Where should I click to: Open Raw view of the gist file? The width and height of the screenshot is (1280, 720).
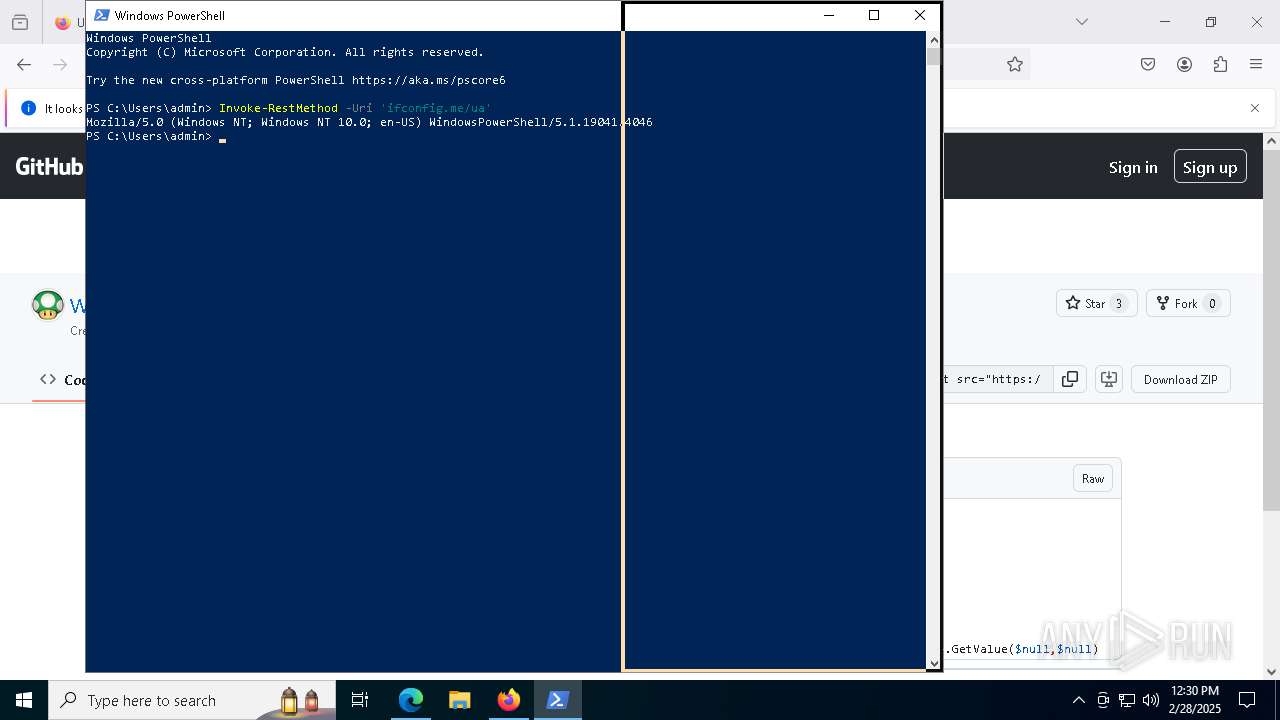click(1092, 478)
